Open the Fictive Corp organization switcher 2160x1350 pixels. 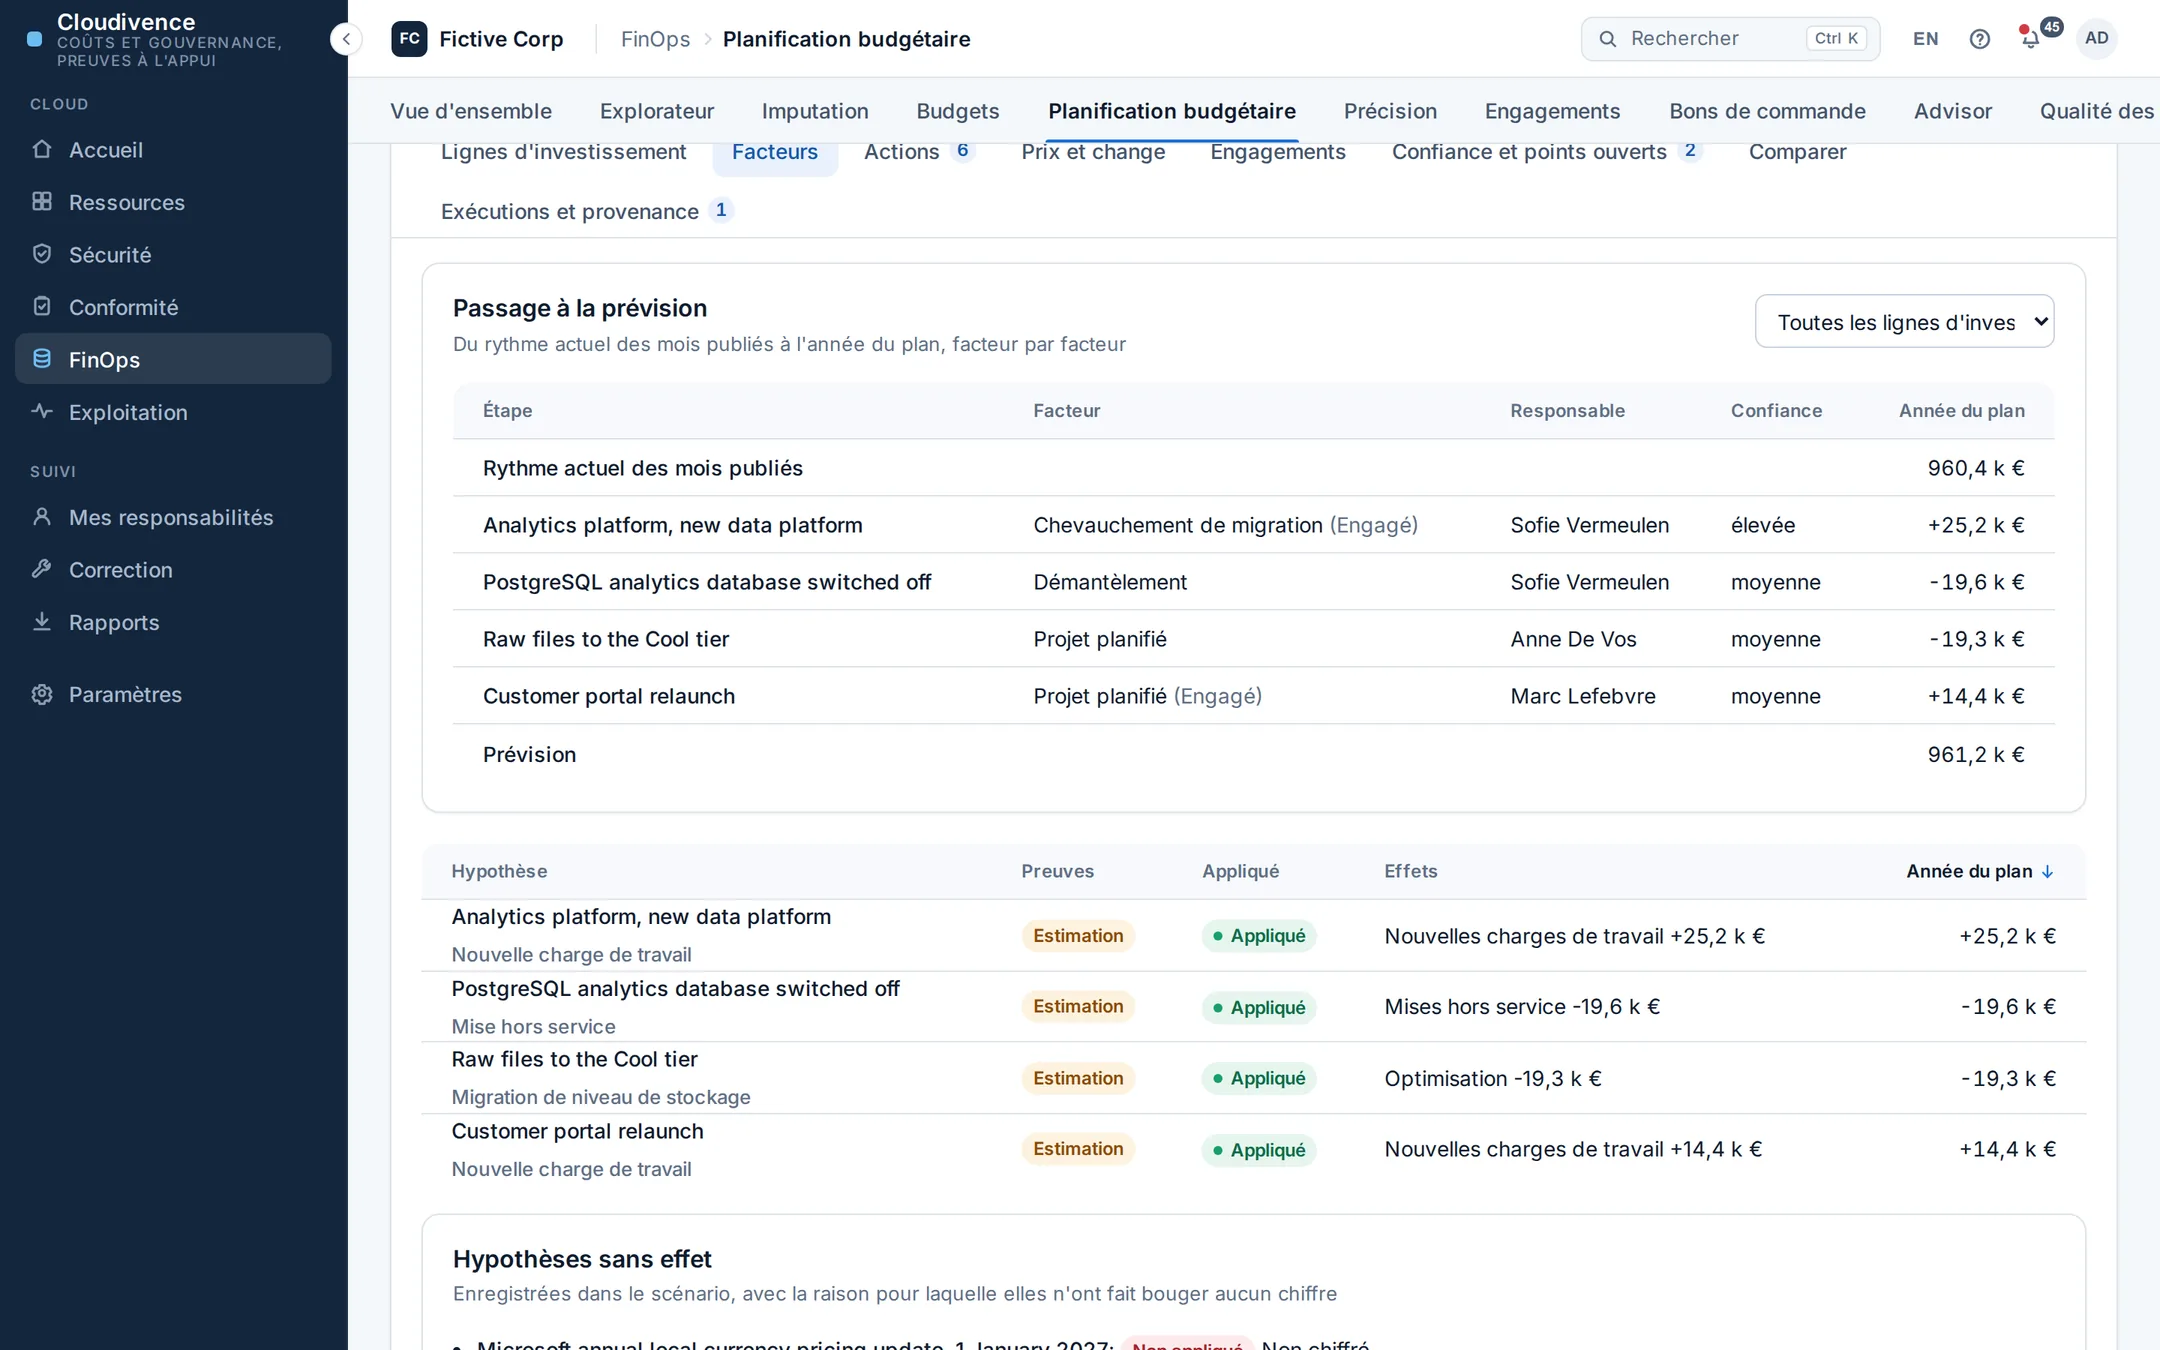pos(478,39)
